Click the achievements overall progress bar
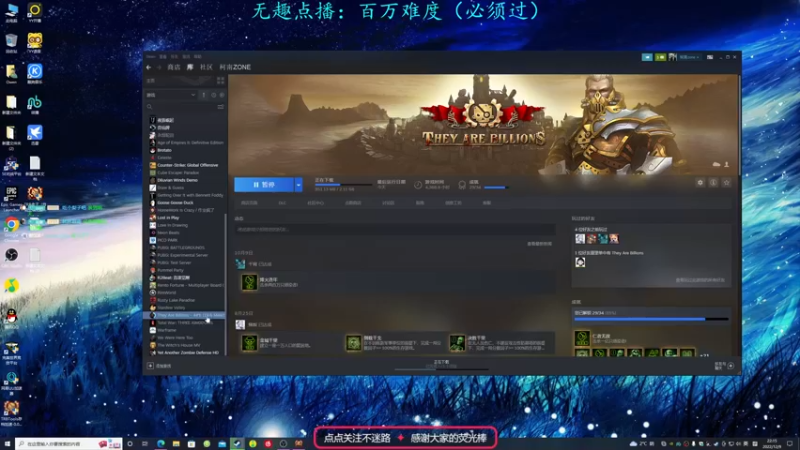The image size is (800, 450). (651, 319)
